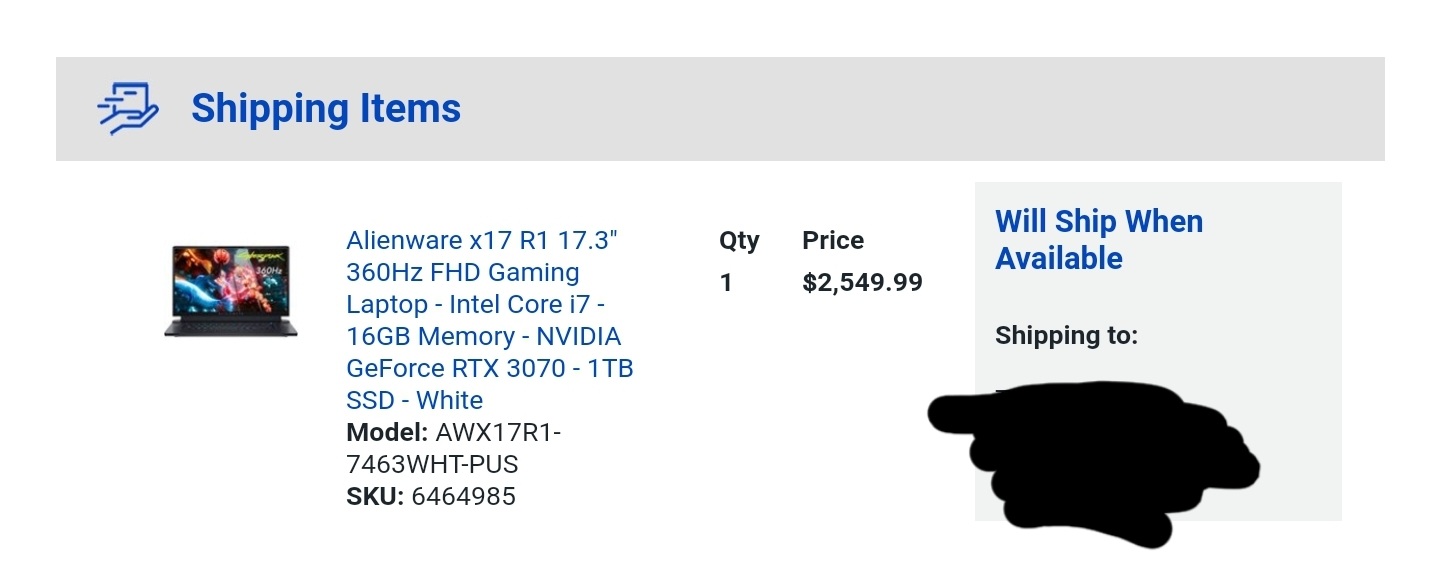Click the quantity value 1
Screen dimensions: 1438x576
click(x=726, y=283)
